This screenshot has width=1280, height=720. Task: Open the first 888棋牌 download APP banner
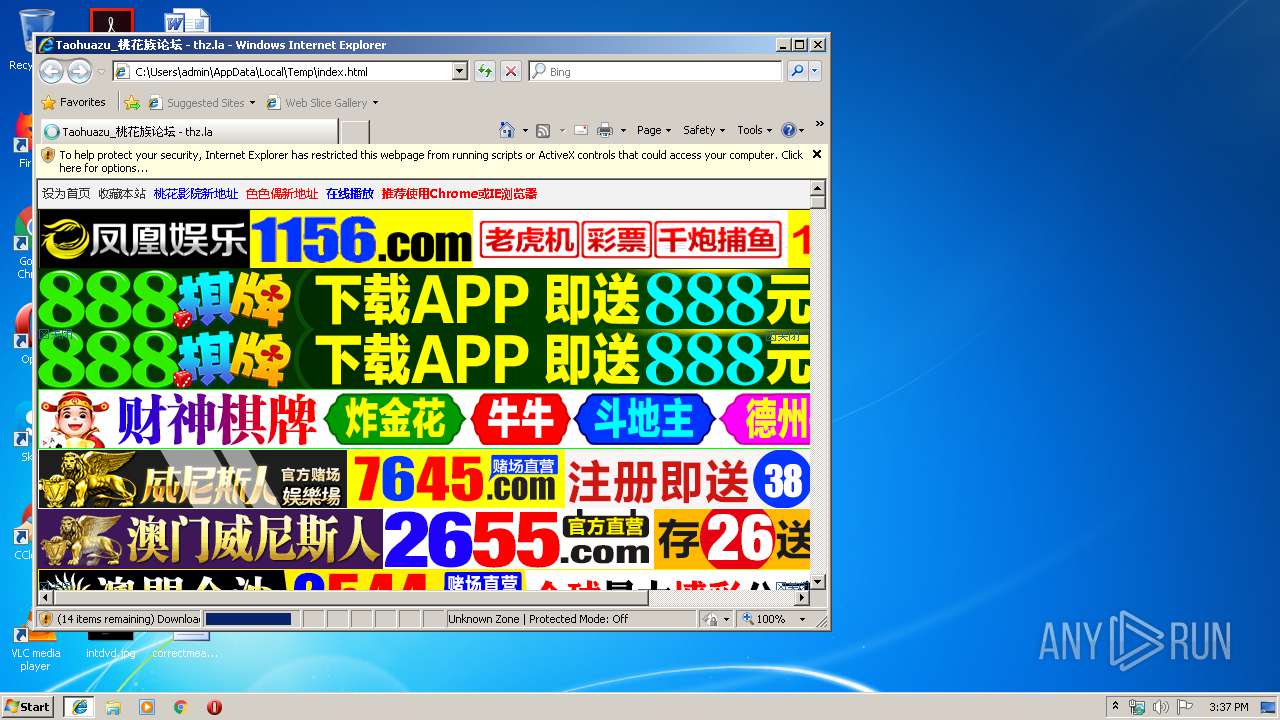point(424,298)
